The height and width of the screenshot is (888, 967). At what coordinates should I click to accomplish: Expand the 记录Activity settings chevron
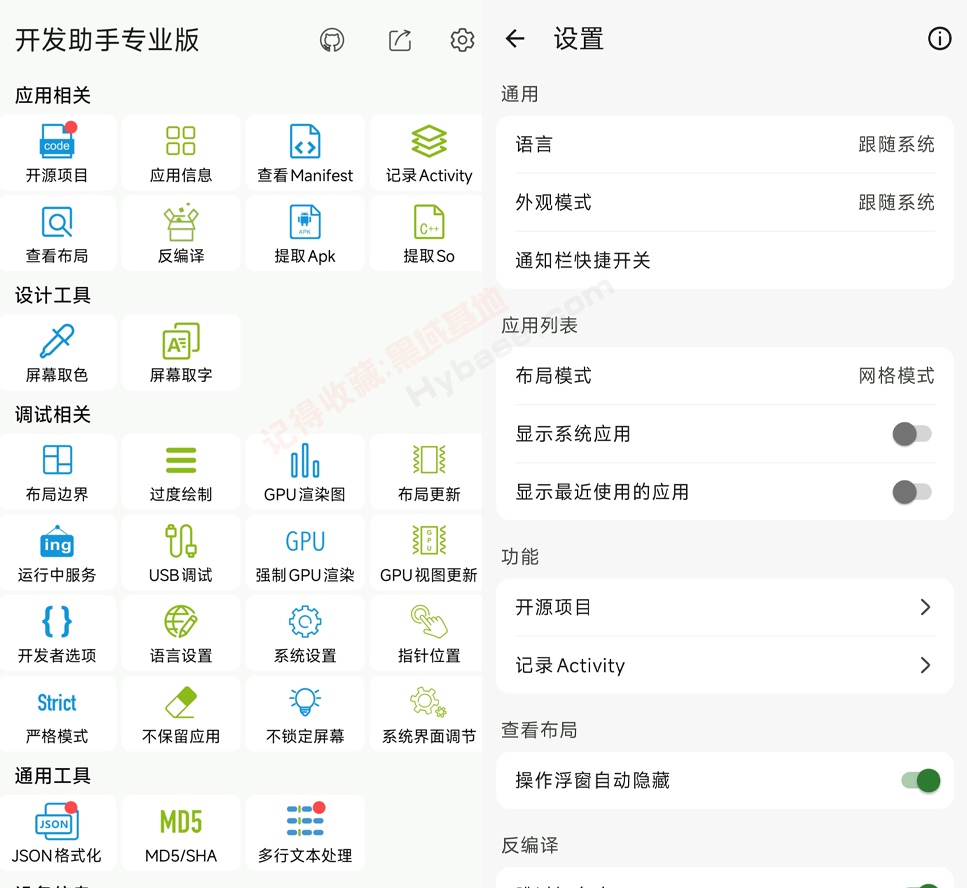pyautogui.click(x=925, y=665)
